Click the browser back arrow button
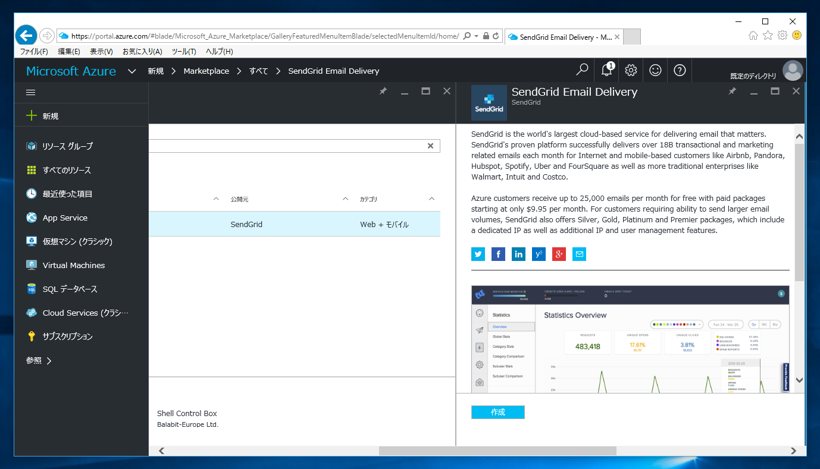The height and width of the screenshot is (469, 820). point(26,36)
